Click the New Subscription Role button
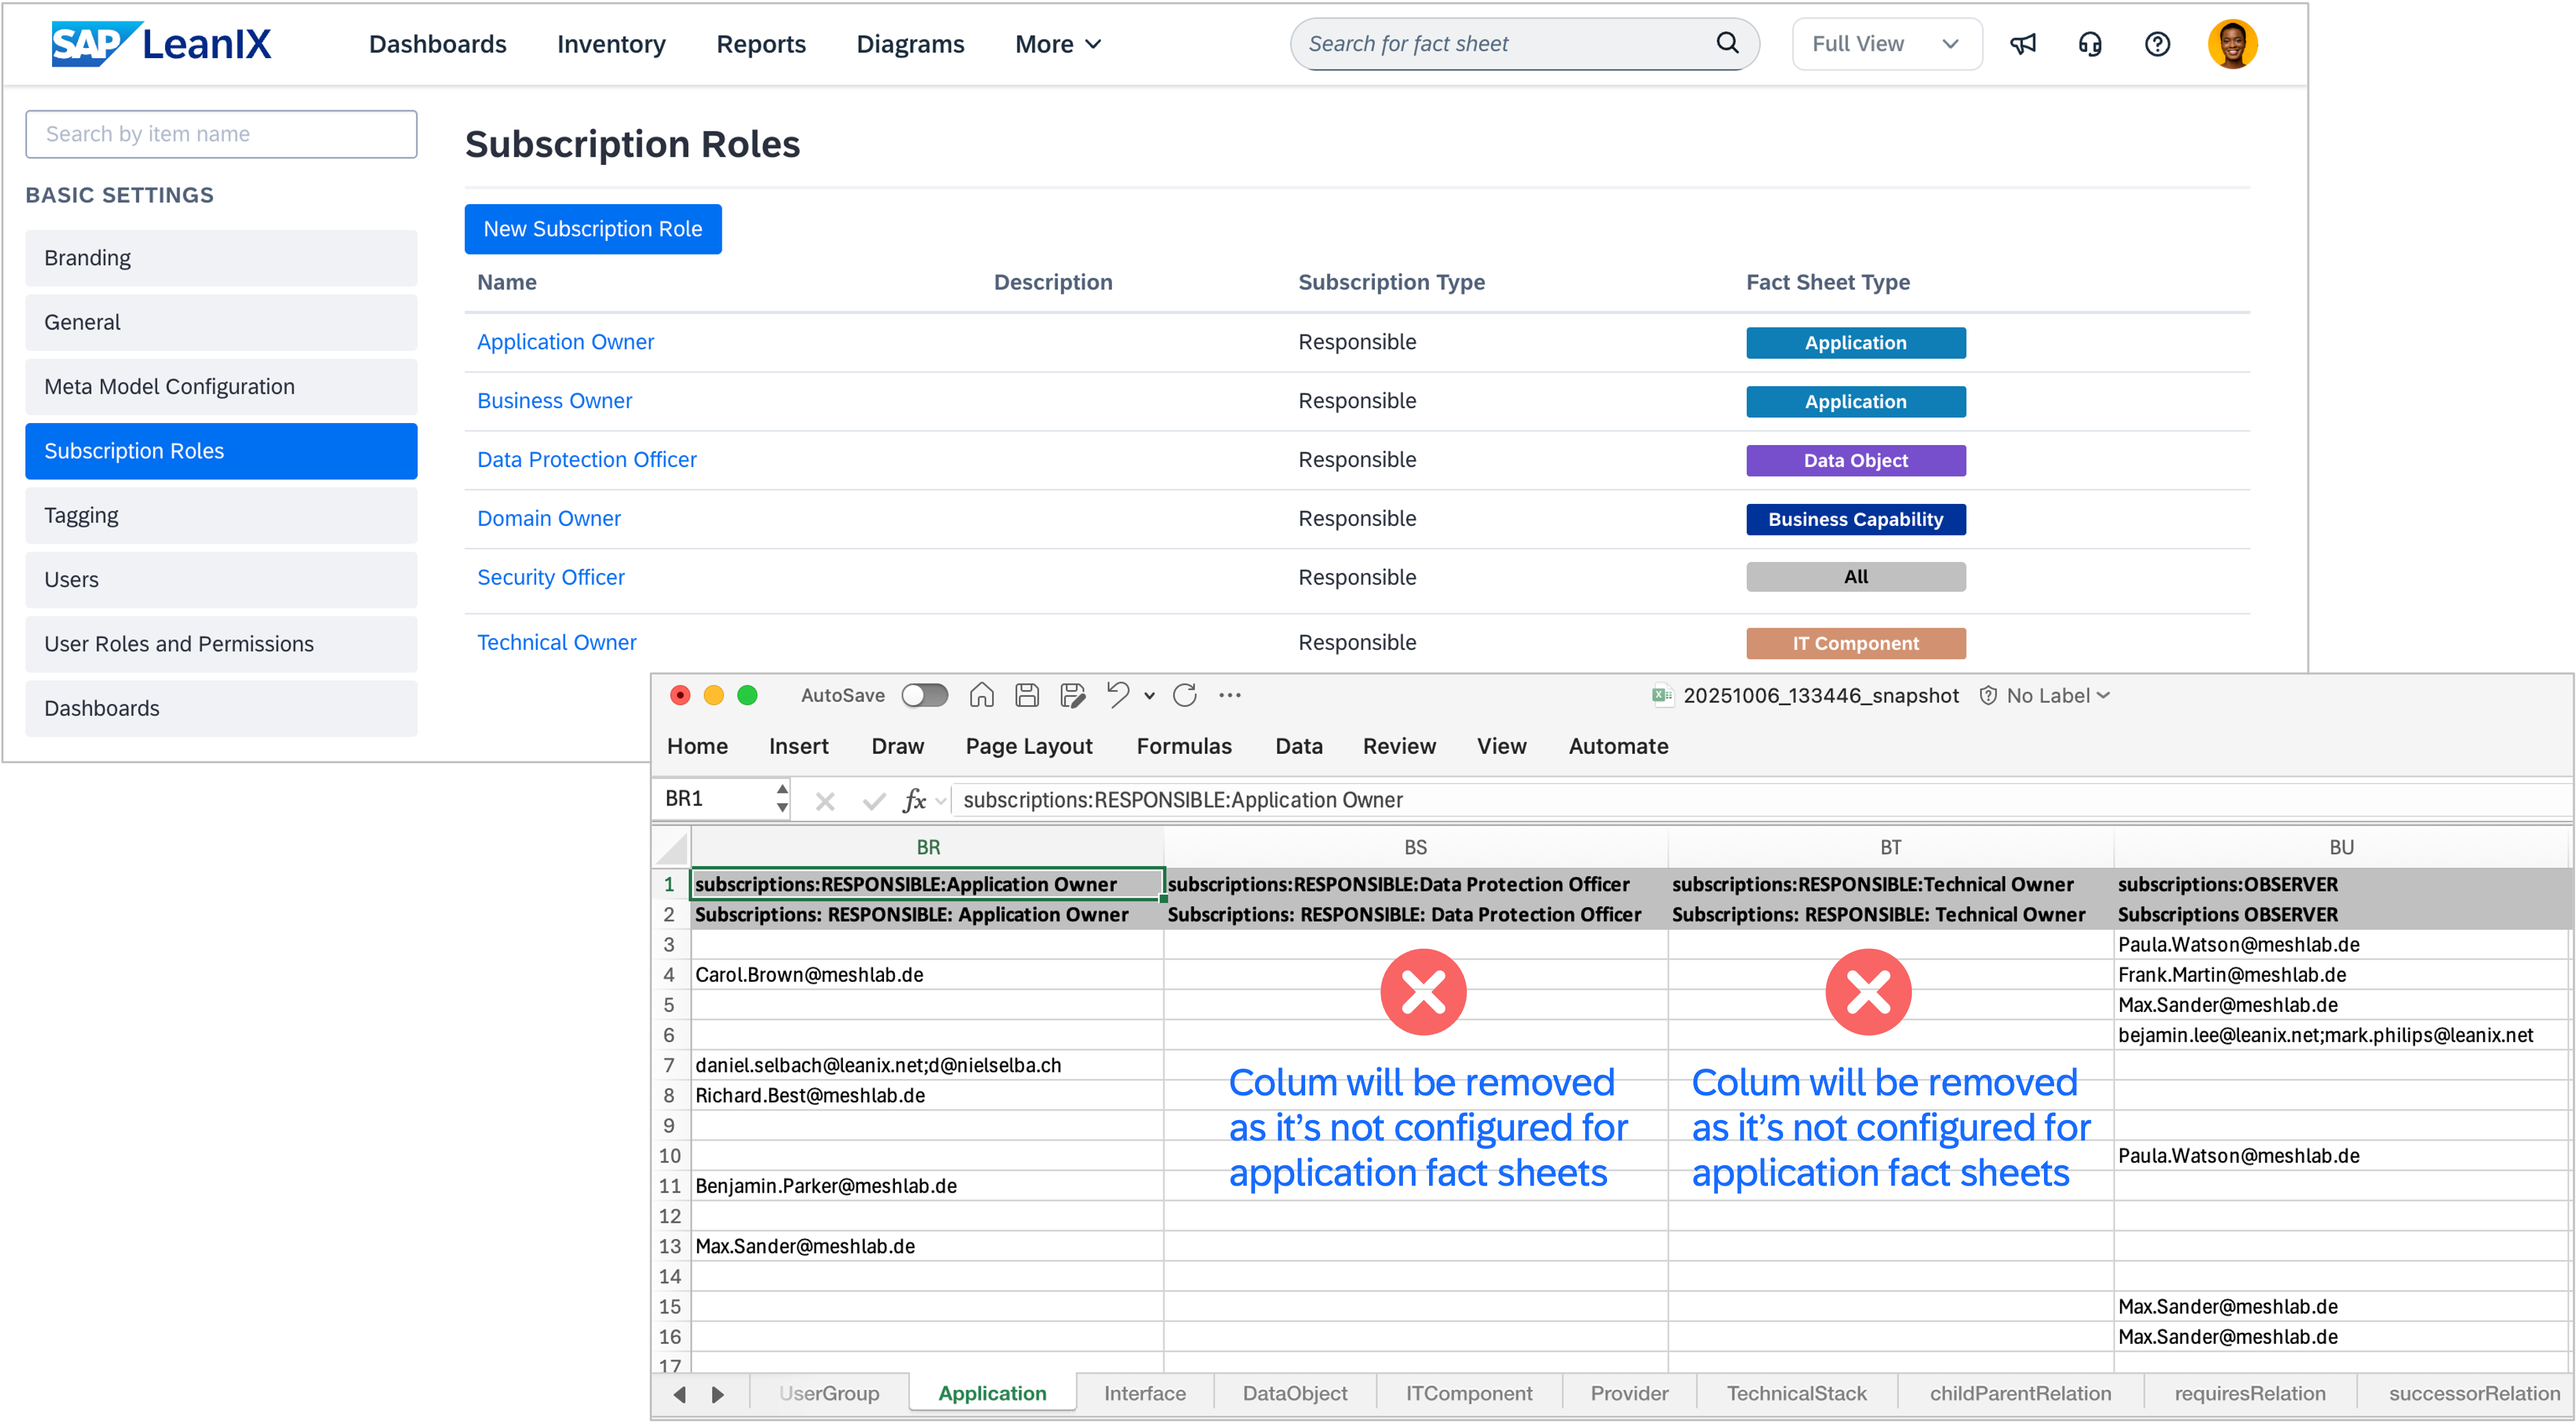2576x1424 pixels. coord(592,229)
